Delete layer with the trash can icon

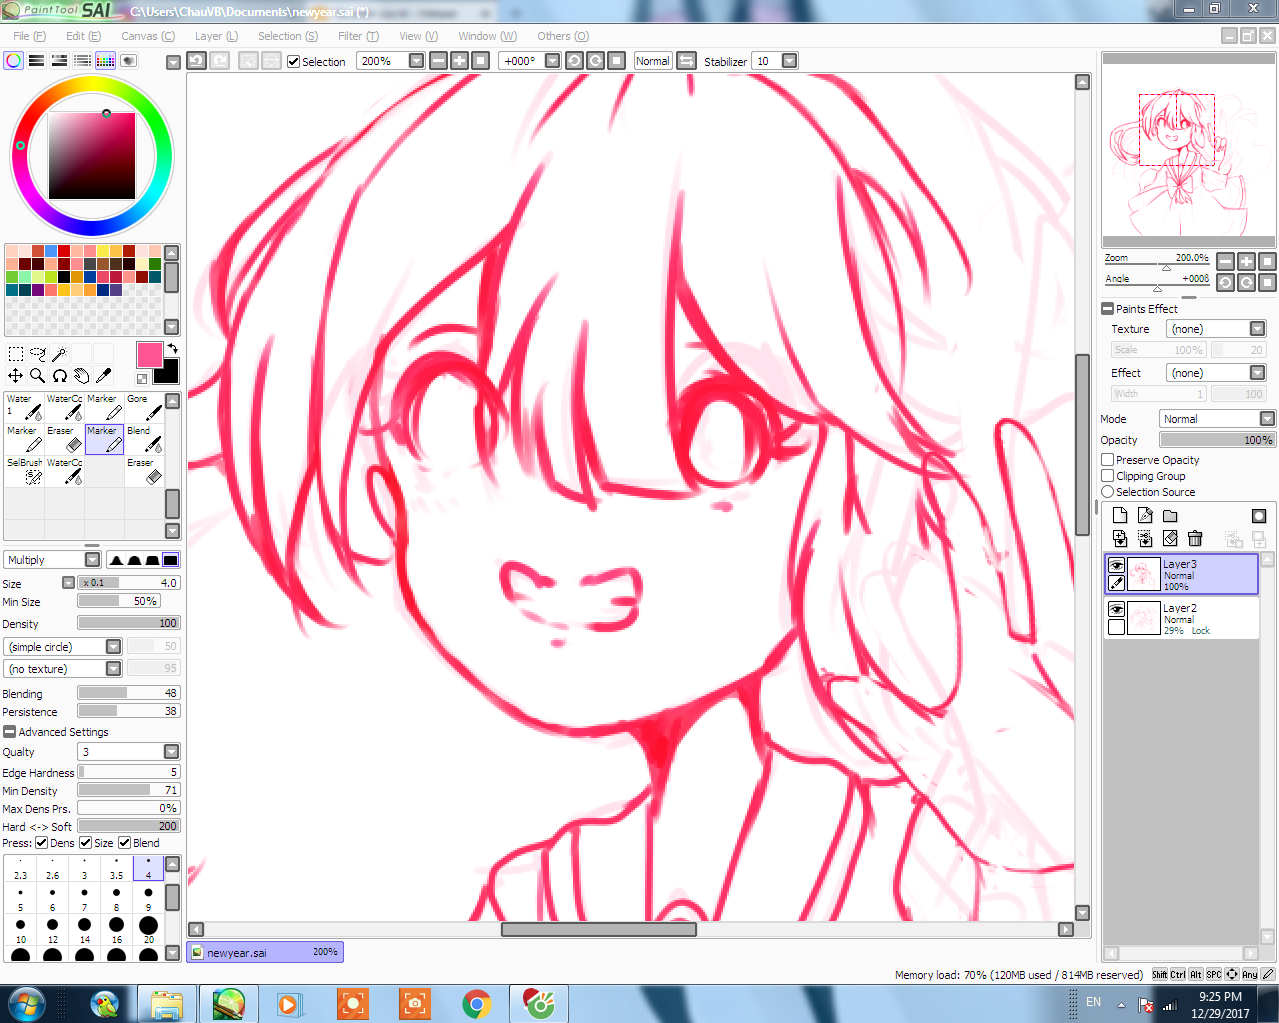coord(1195,539)
